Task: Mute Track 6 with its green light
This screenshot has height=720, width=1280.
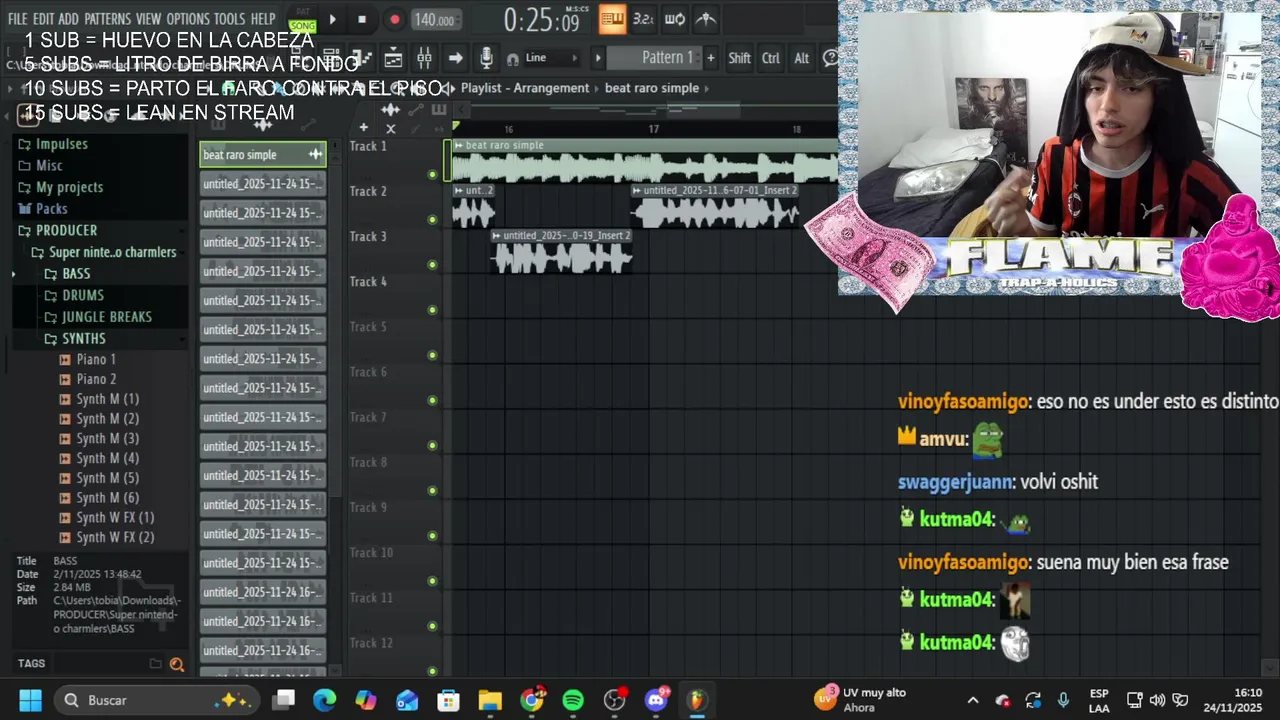Action: [432, 400]
